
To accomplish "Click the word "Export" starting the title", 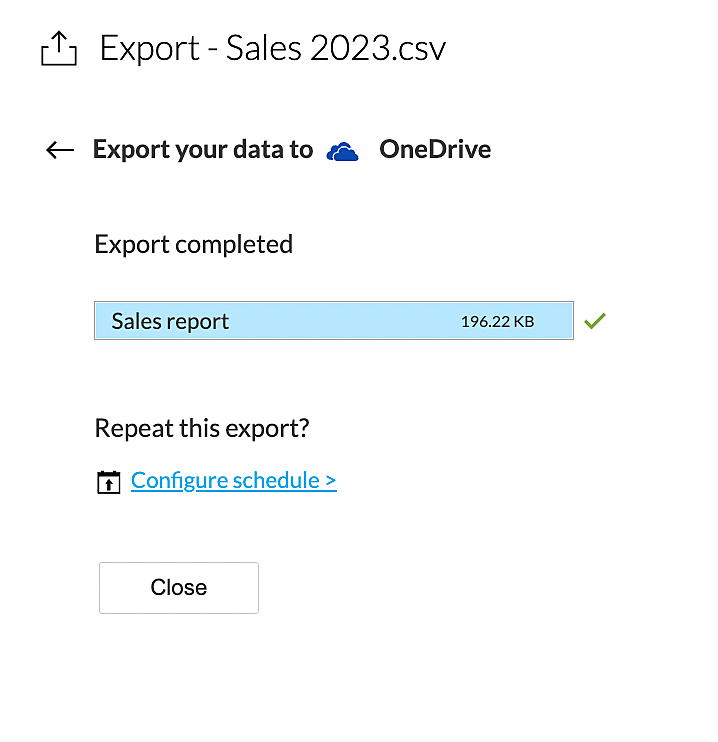I will [x=148, y=49].
